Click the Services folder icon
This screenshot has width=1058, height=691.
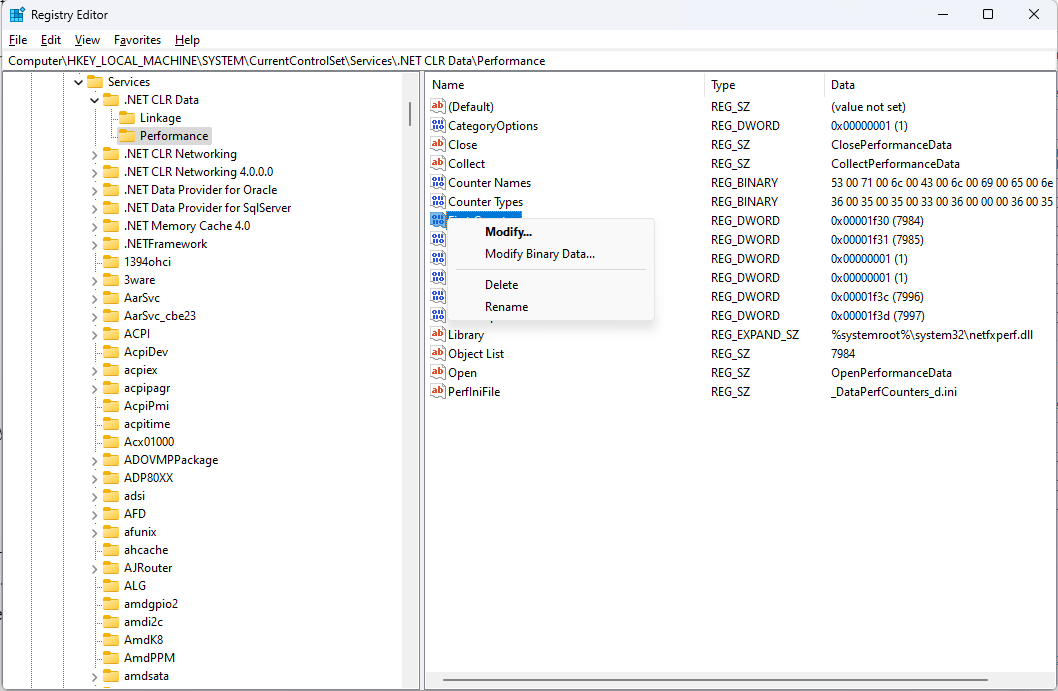95,82
